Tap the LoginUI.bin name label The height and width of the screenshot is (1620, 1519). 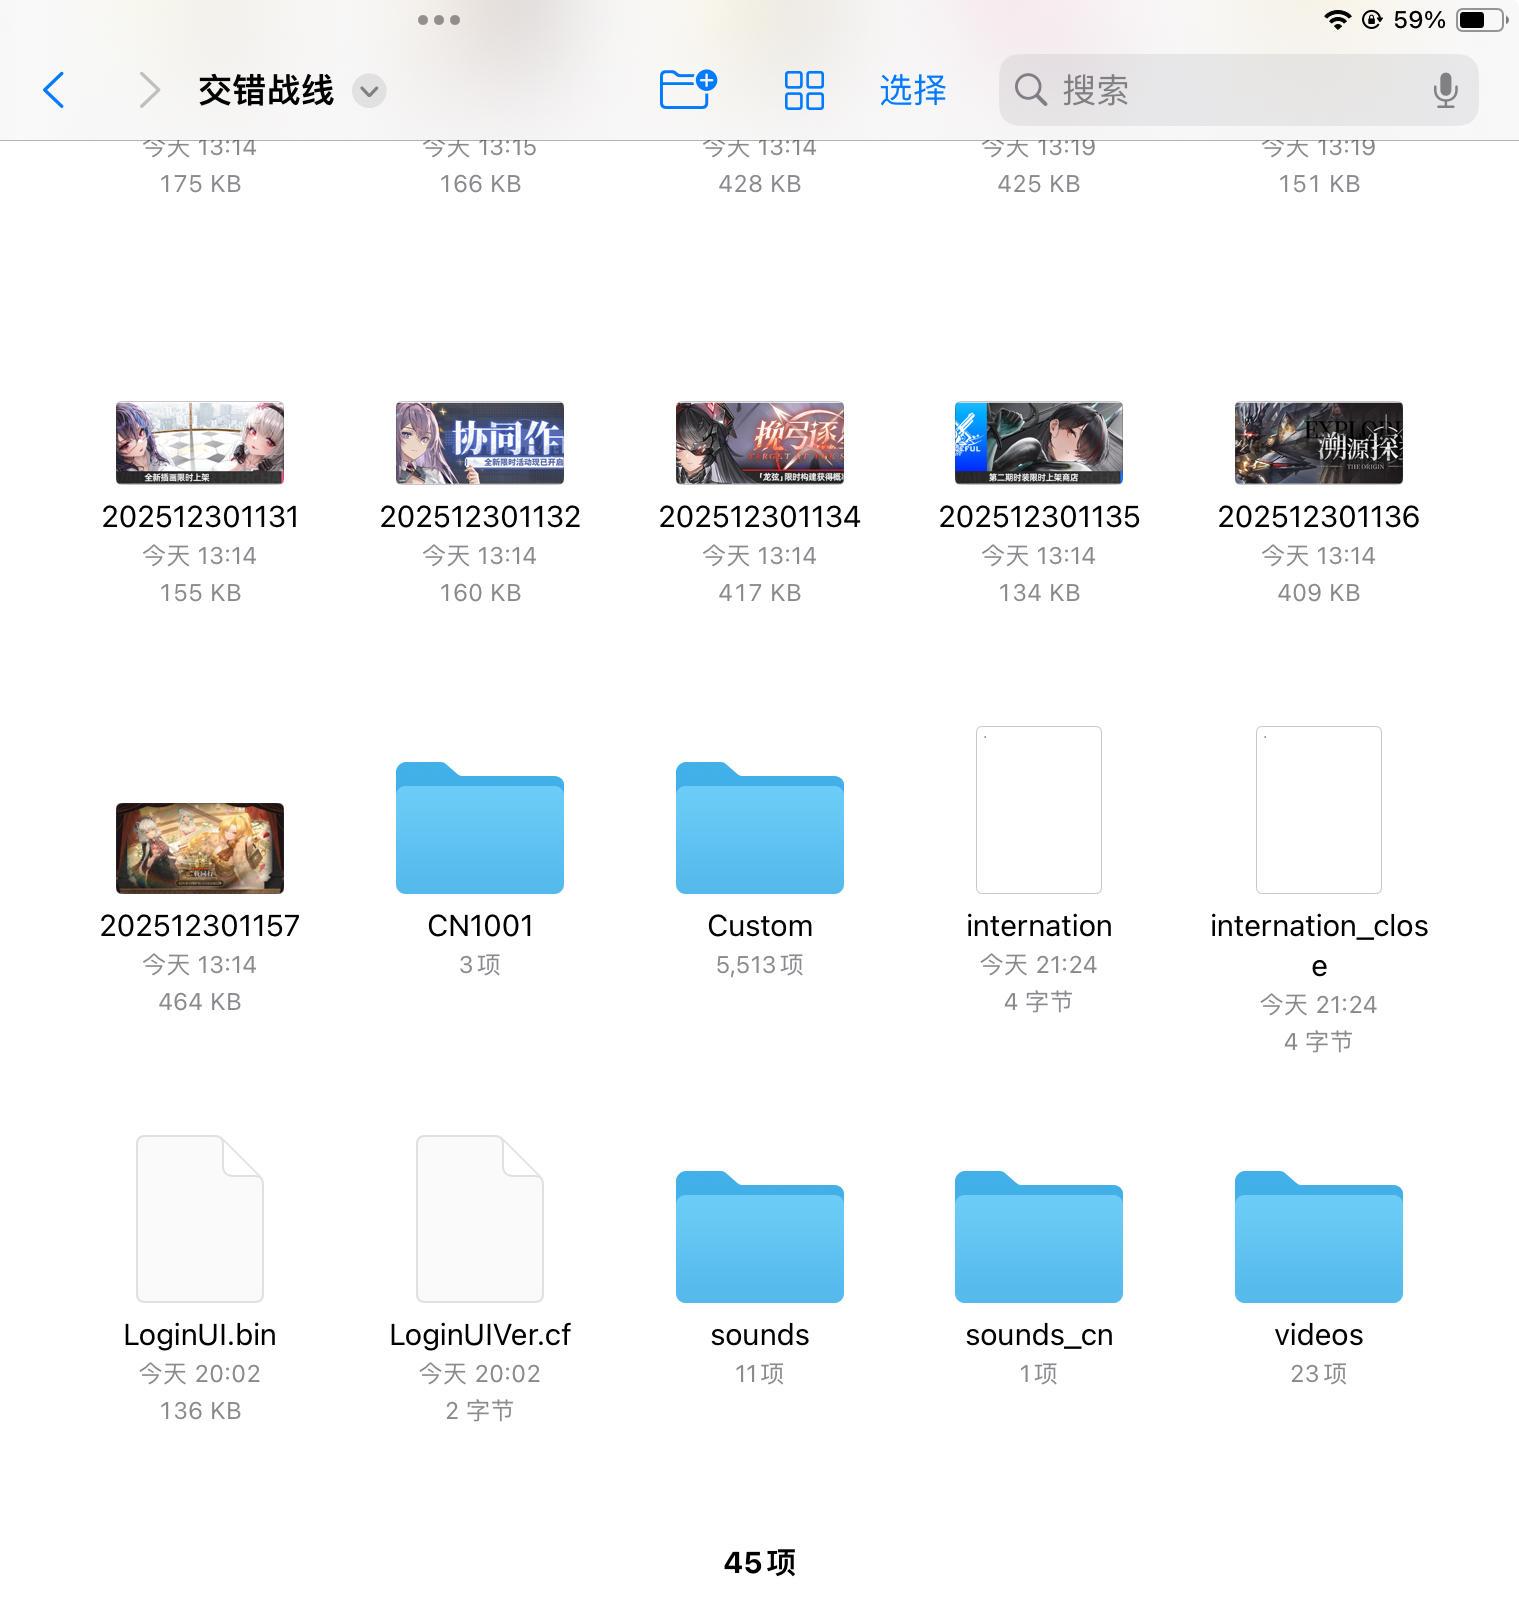200,1335
